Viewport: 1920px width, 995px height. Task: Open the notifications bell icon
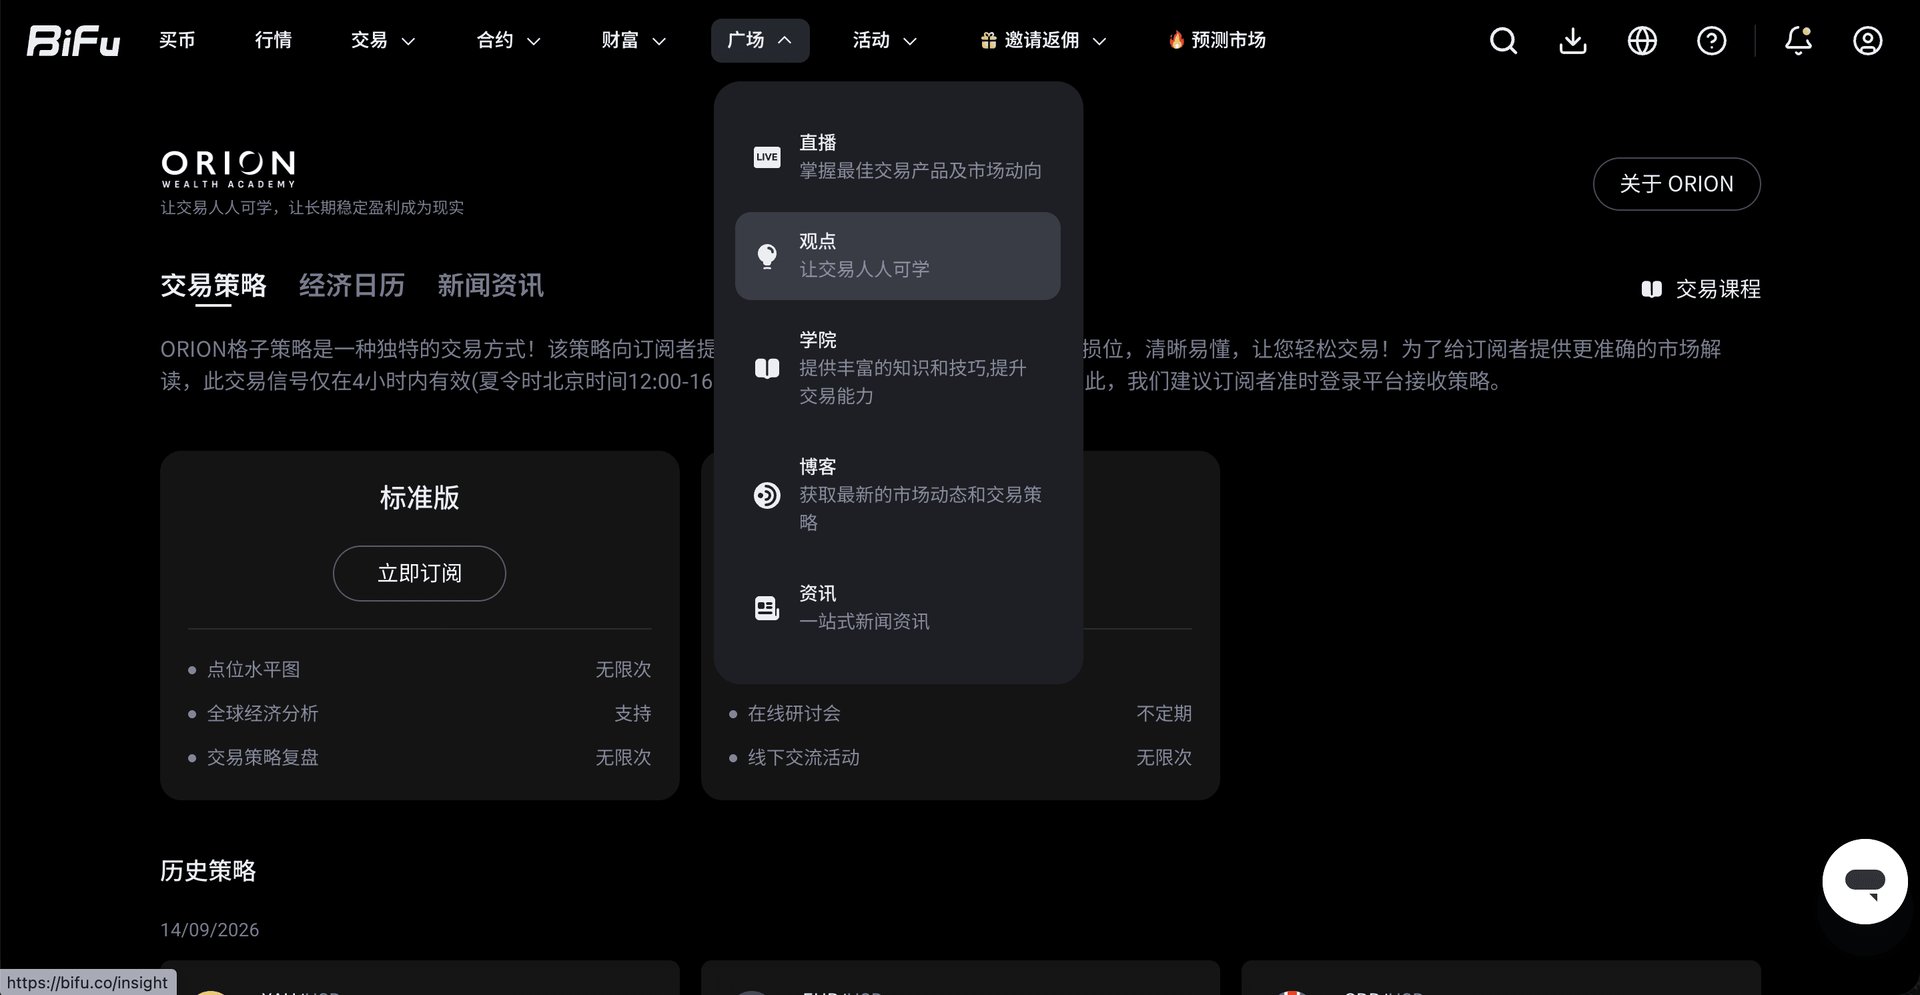[1799, 41]
